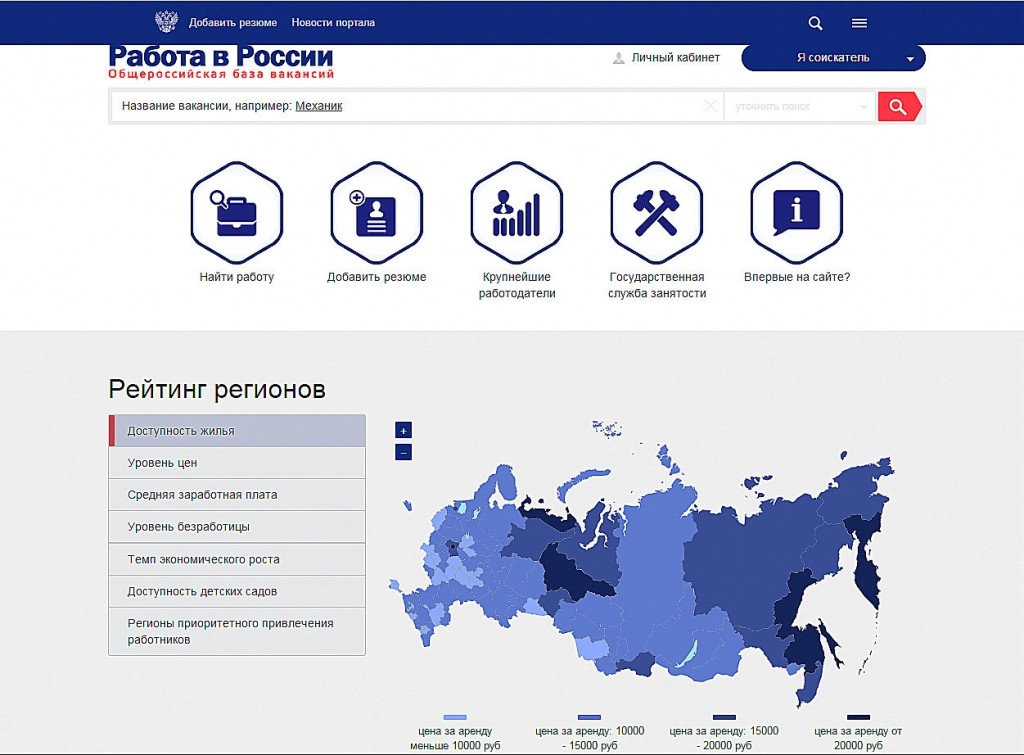The width and height of the screenshot is (1024, 755).
Task: Open the 'Личный кабинет' link
Action: coord(675,57)
